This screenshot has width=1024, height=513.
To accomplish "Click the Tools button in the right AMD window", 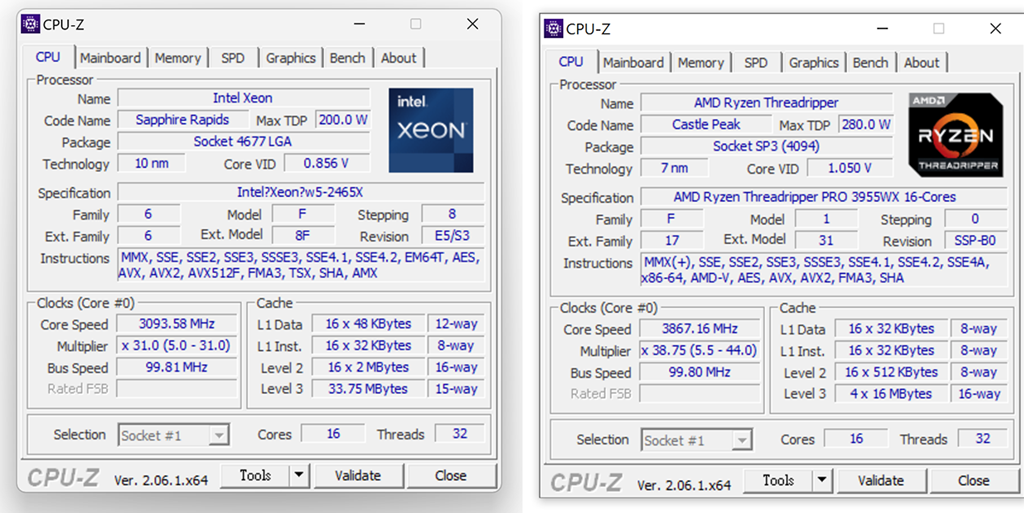I will click(778, 481).
